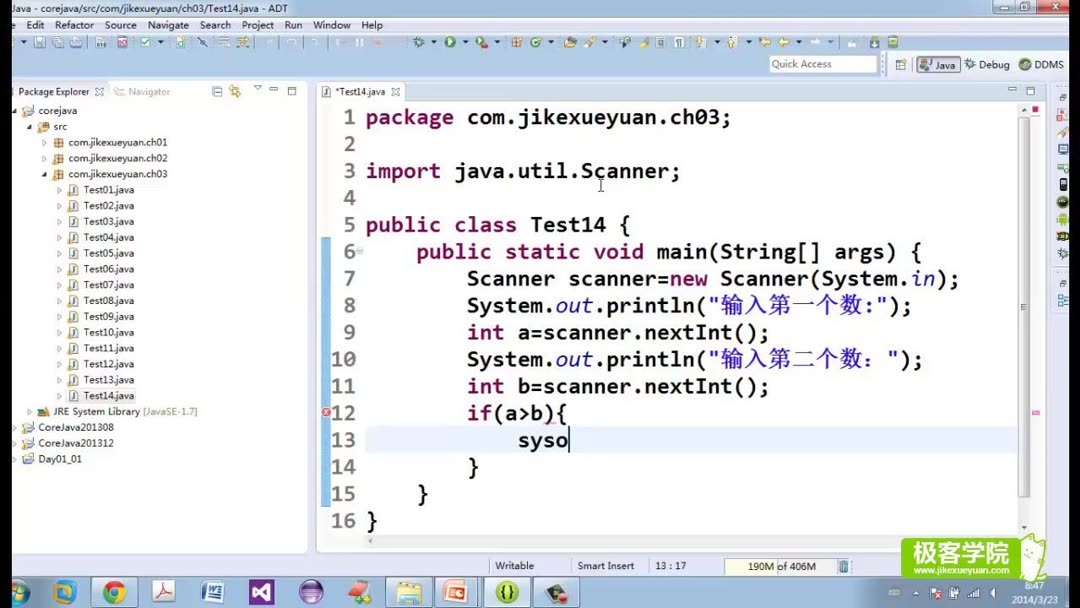Toggle Smart Insert in the status bar
Screen dimensions: 1080x608
pyautogui.click(x=605, y=565)
